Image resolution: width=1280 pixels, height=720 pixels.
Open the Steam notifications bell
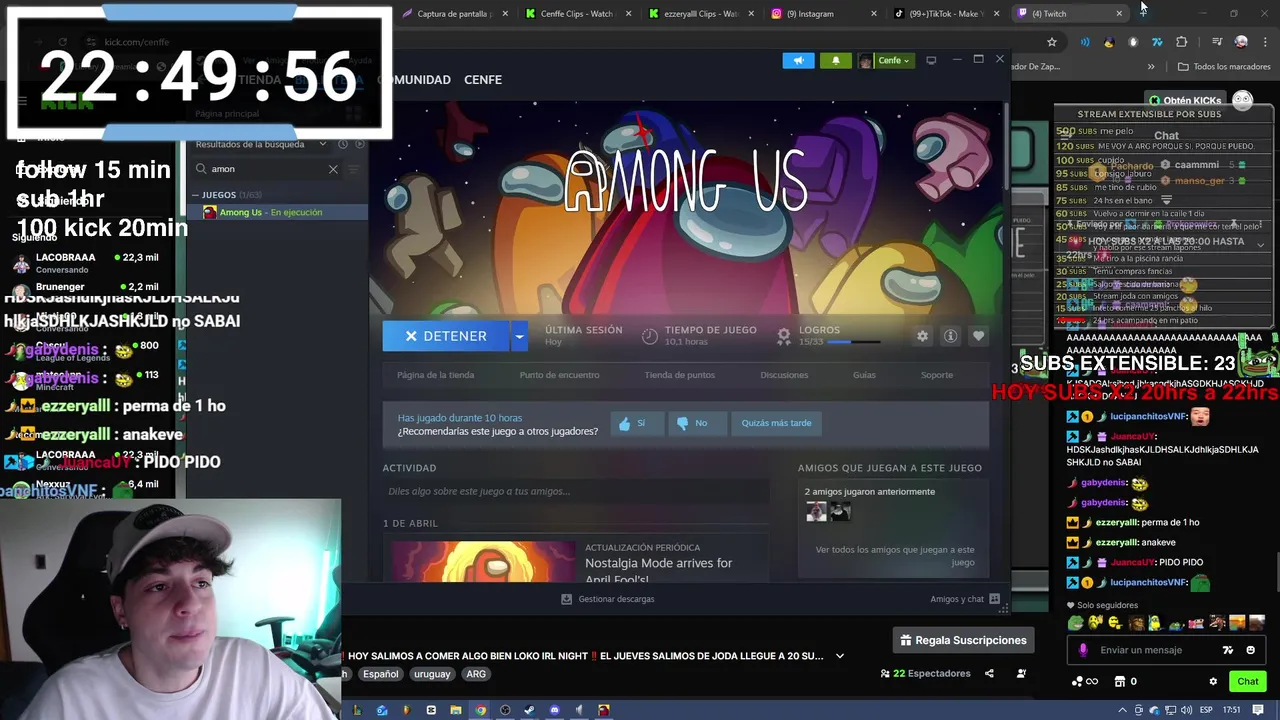coord(836,61)
